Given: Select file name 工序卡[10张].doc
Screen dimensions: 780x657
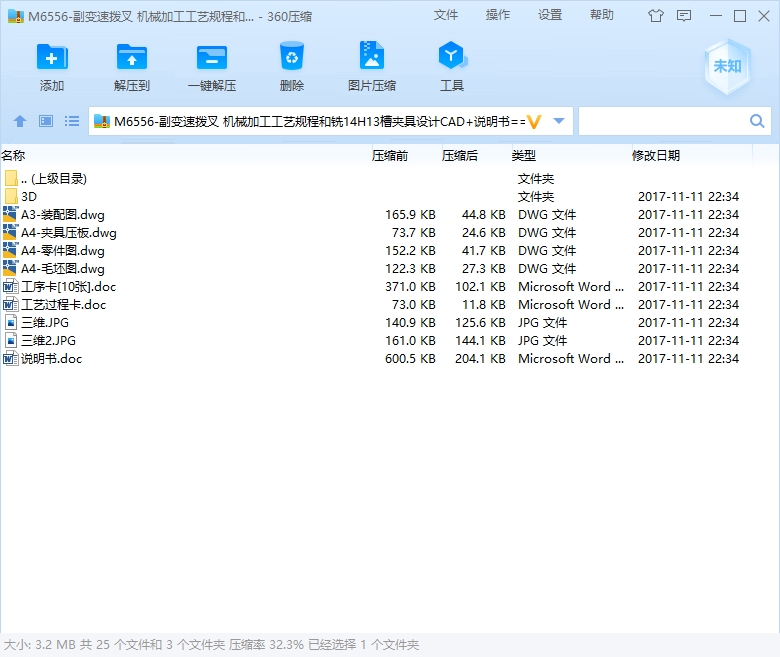Looking at the screenshot, I should (x=69, y=286).
